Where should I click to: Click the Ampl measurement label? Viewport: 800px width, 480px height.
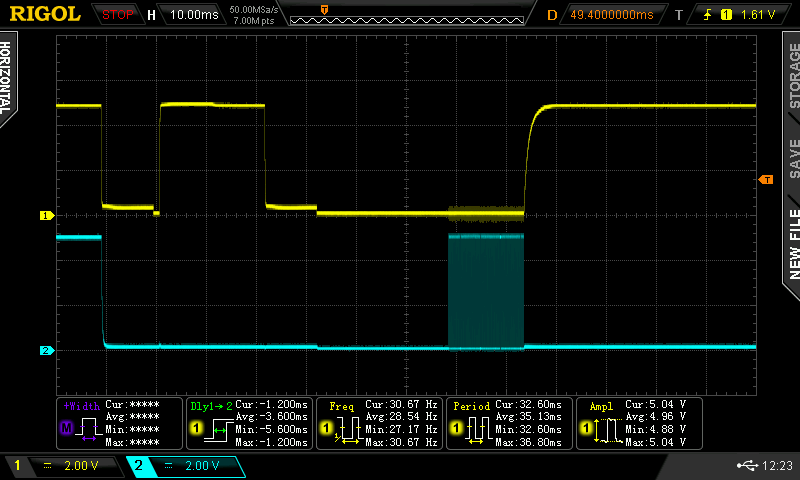(x=602, y=406)
